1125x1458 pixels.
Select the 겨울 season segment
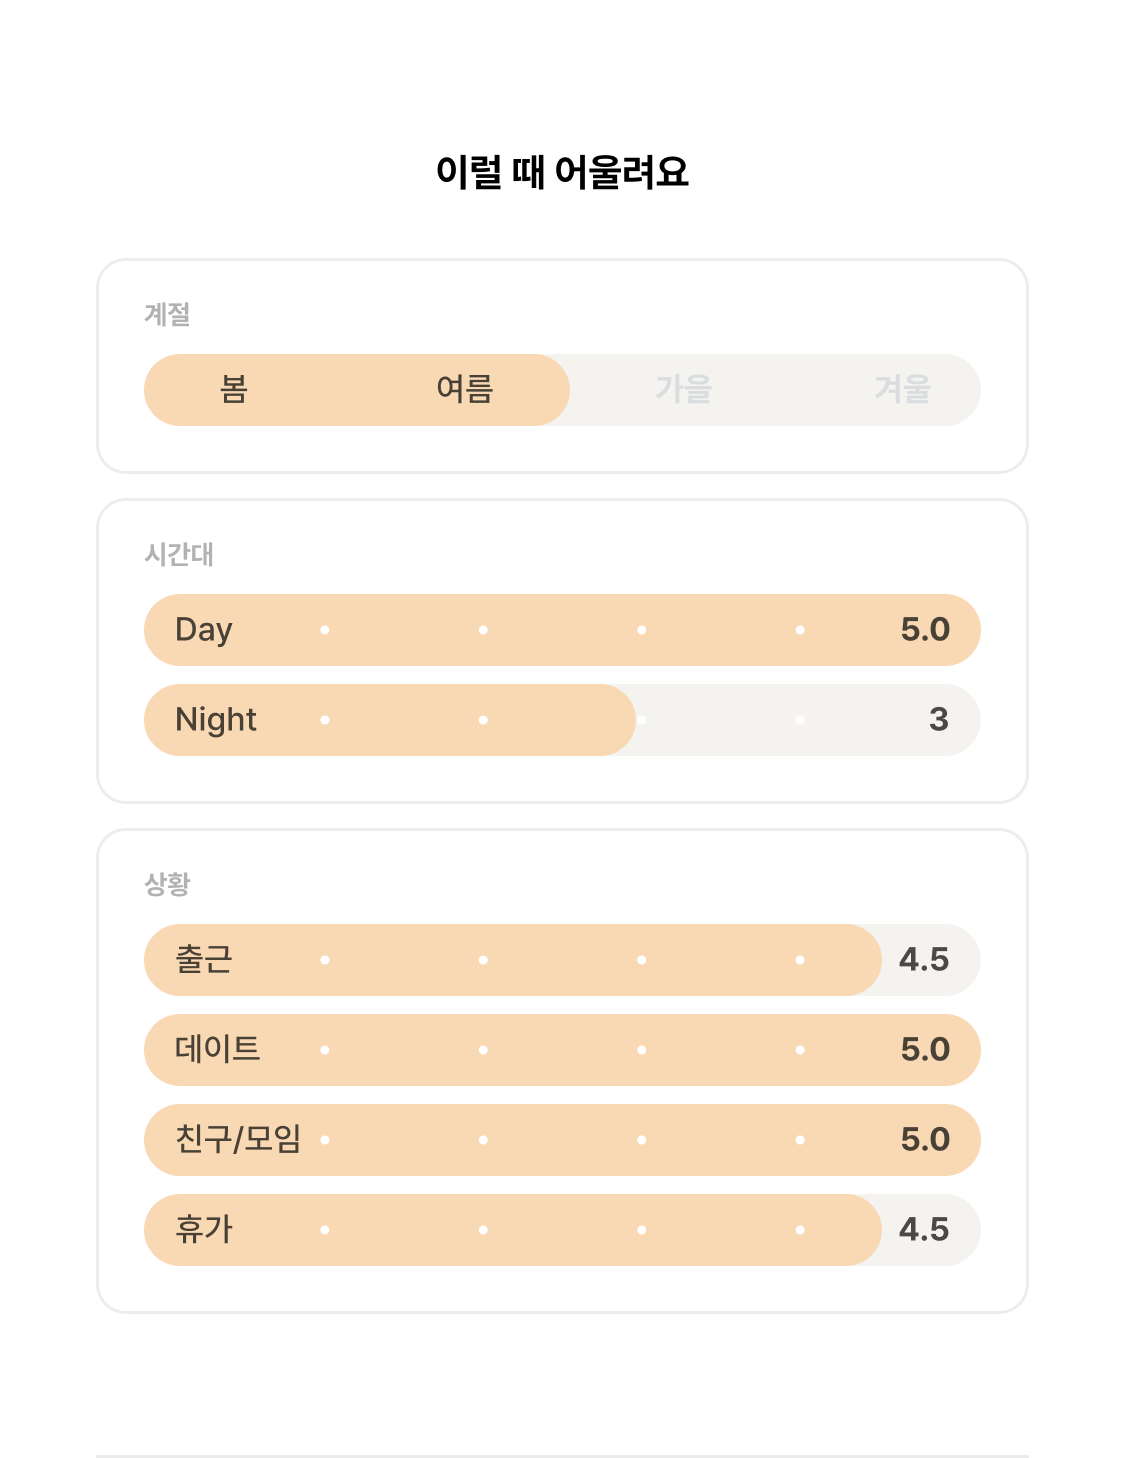point(903,389)
